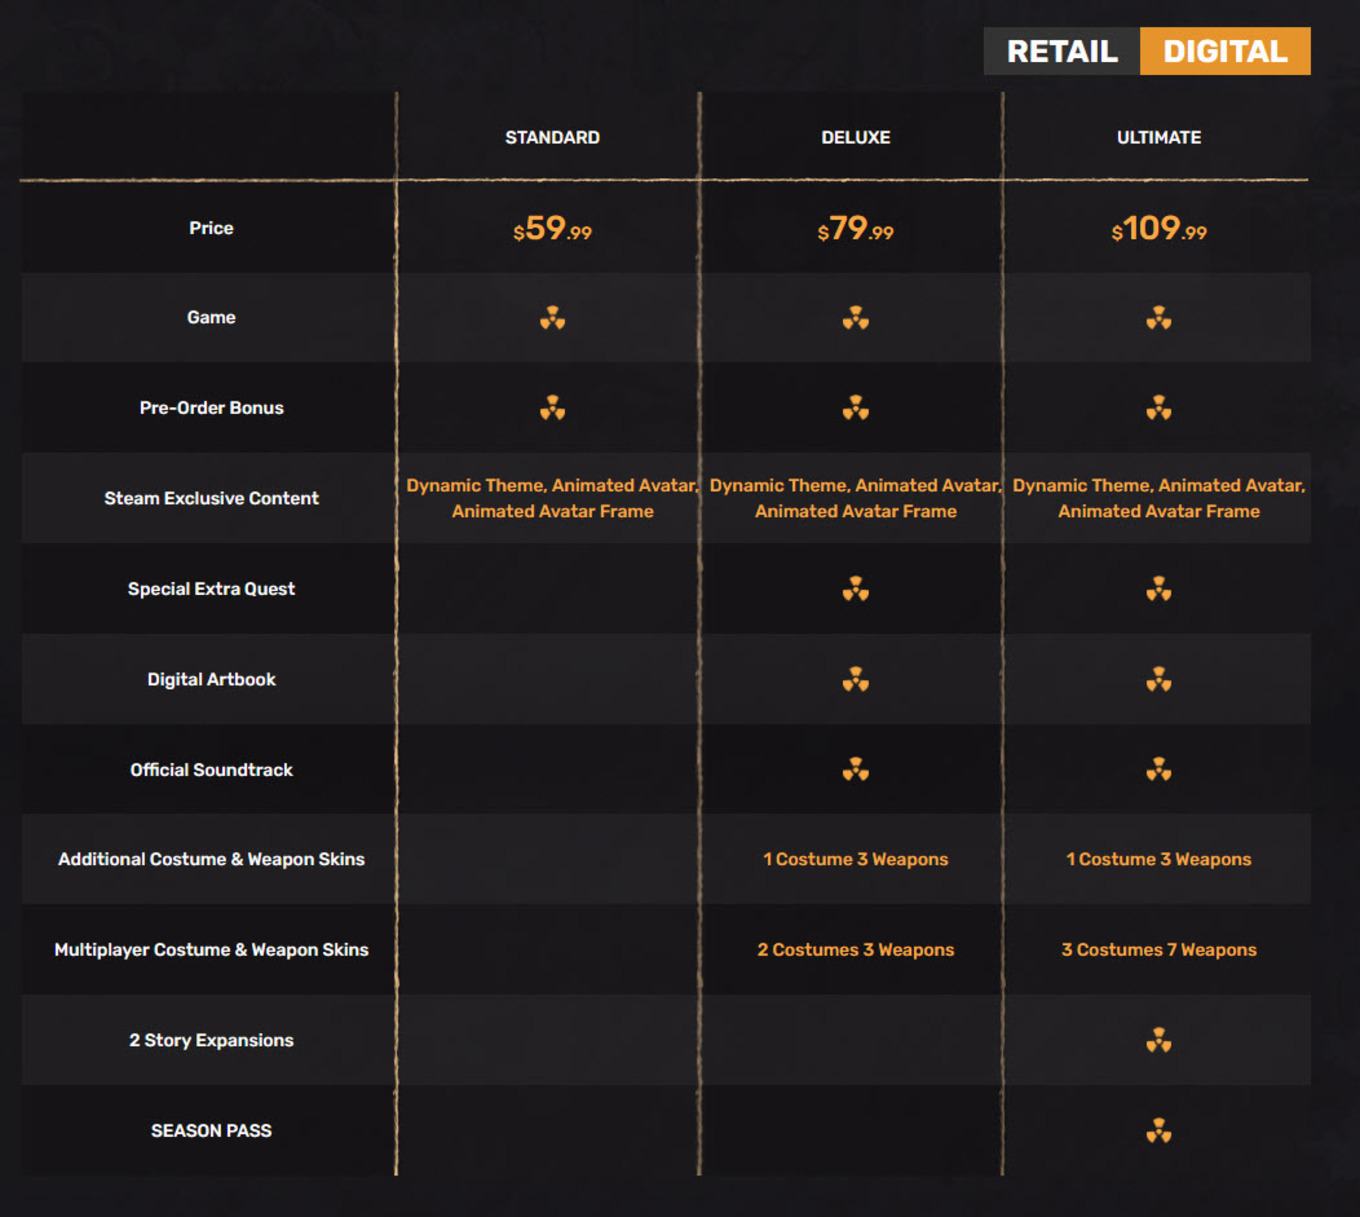Click Additional Costume & Weapon Skins label

click(x=211, y=859)
